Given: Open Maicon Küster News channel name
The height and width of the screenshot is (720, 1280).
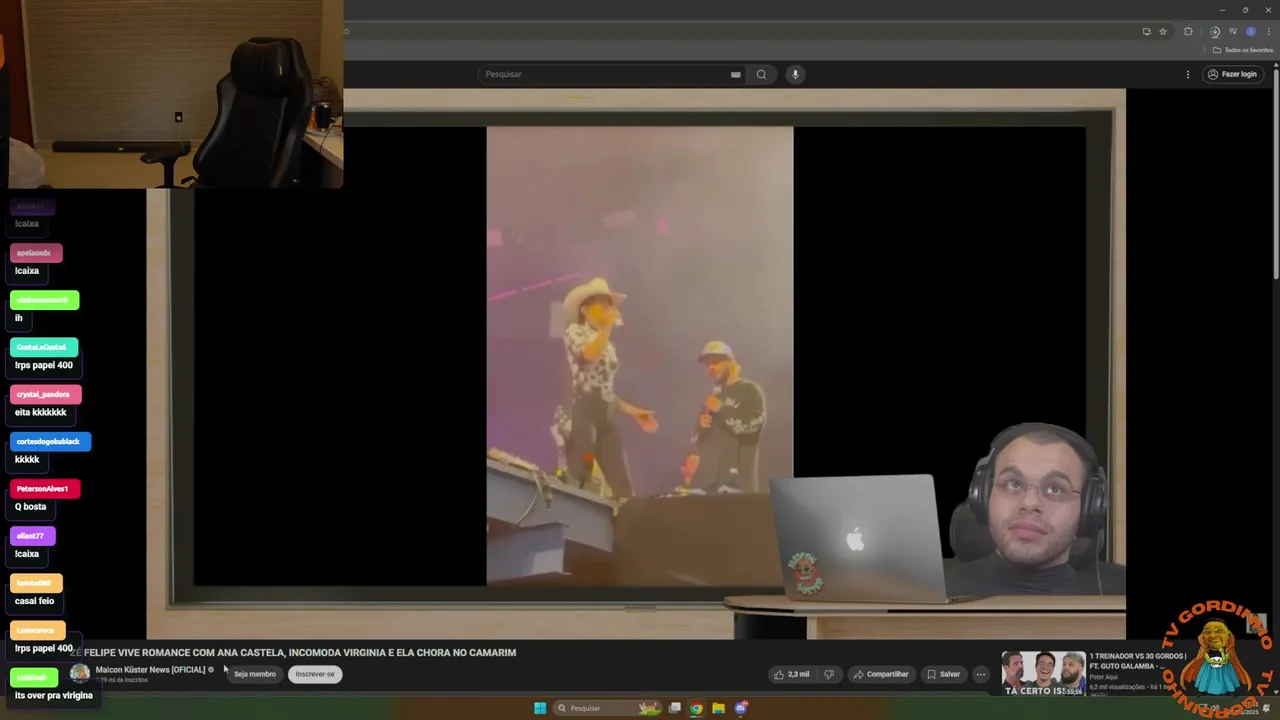Looking at the screenshot, I should click(x=150, y=669).
